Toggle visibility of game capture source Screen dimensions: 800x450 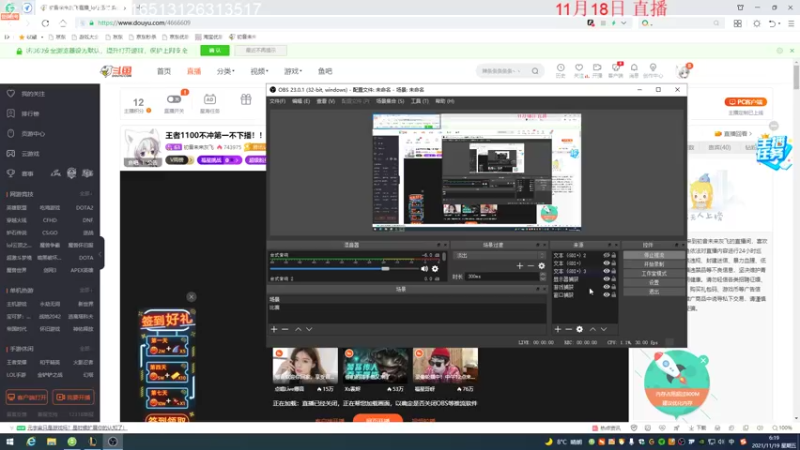[606, 287]
